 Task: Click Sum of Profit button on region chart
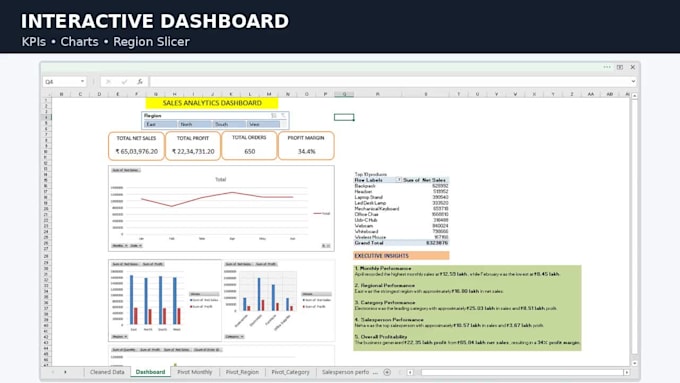coord(153,264)
